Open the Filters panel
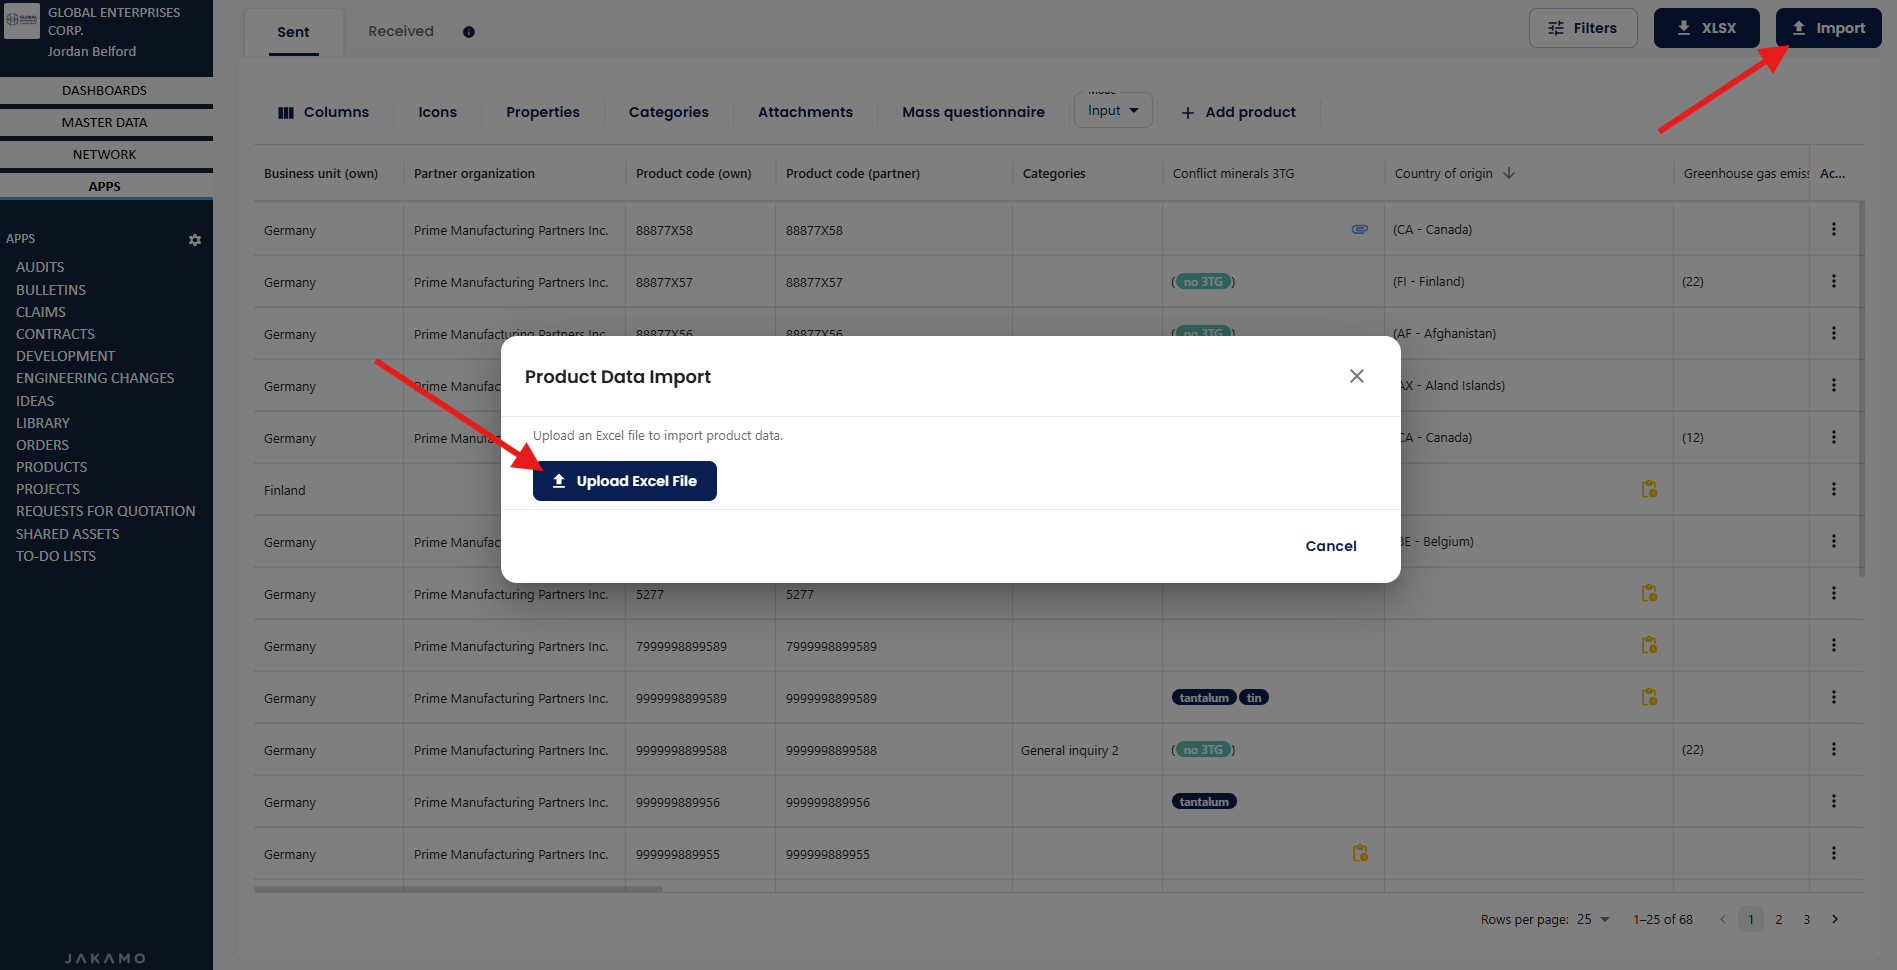Screen dimensions: 1897x970 click(1582, 28)
